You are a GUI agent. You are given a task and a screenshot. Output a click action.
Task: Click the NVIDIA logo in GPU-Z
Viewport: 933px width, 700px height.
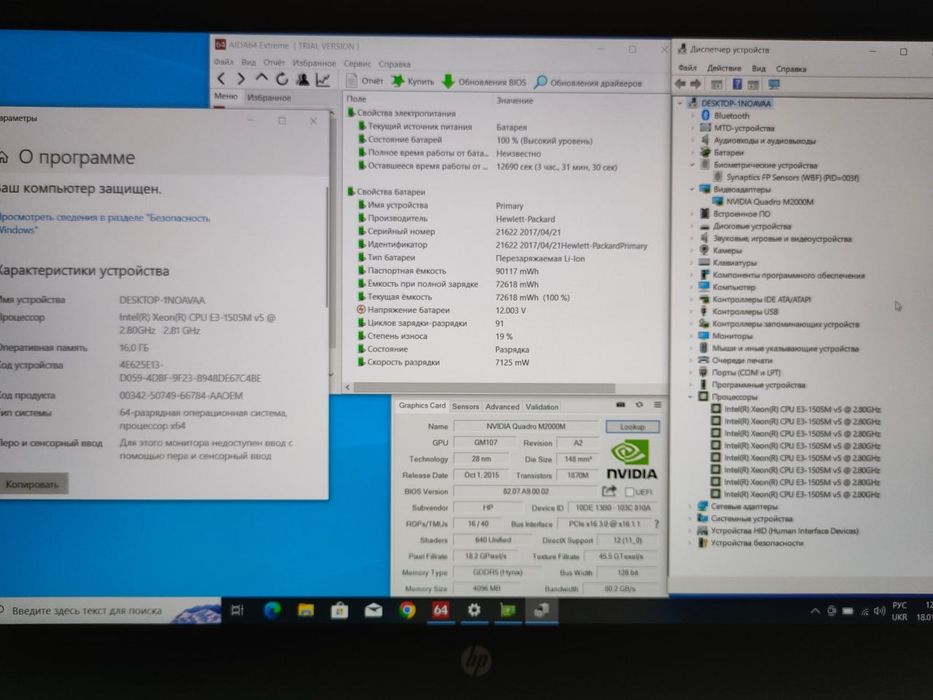pyautogui.click(x=631, y=460)
